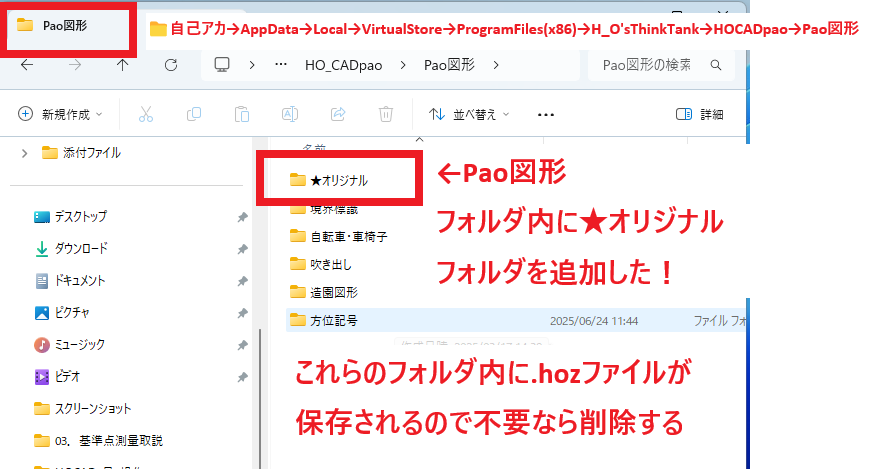The image size is (870, 469).
Task: Expand the 添付ファイル tree node
Action: pyautogui.click(x=24, y=153)
